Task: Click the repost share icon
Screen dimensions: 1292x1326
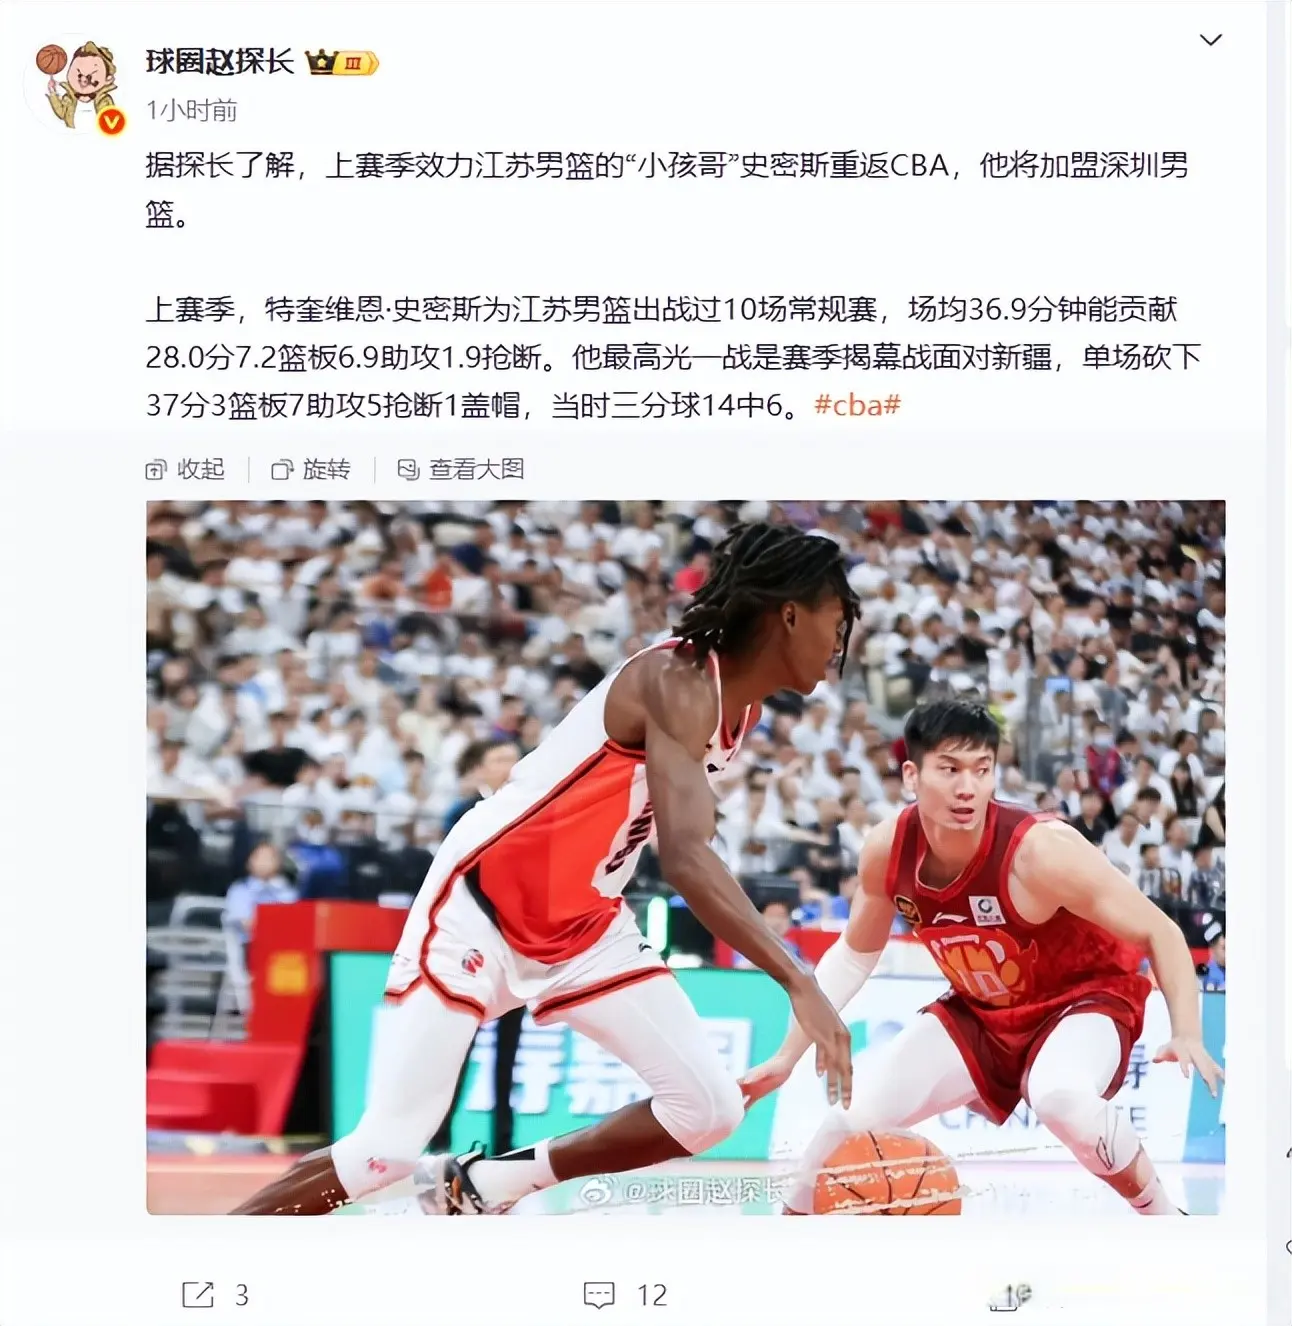Action: pyautogui.click(x=198, y=1295)
